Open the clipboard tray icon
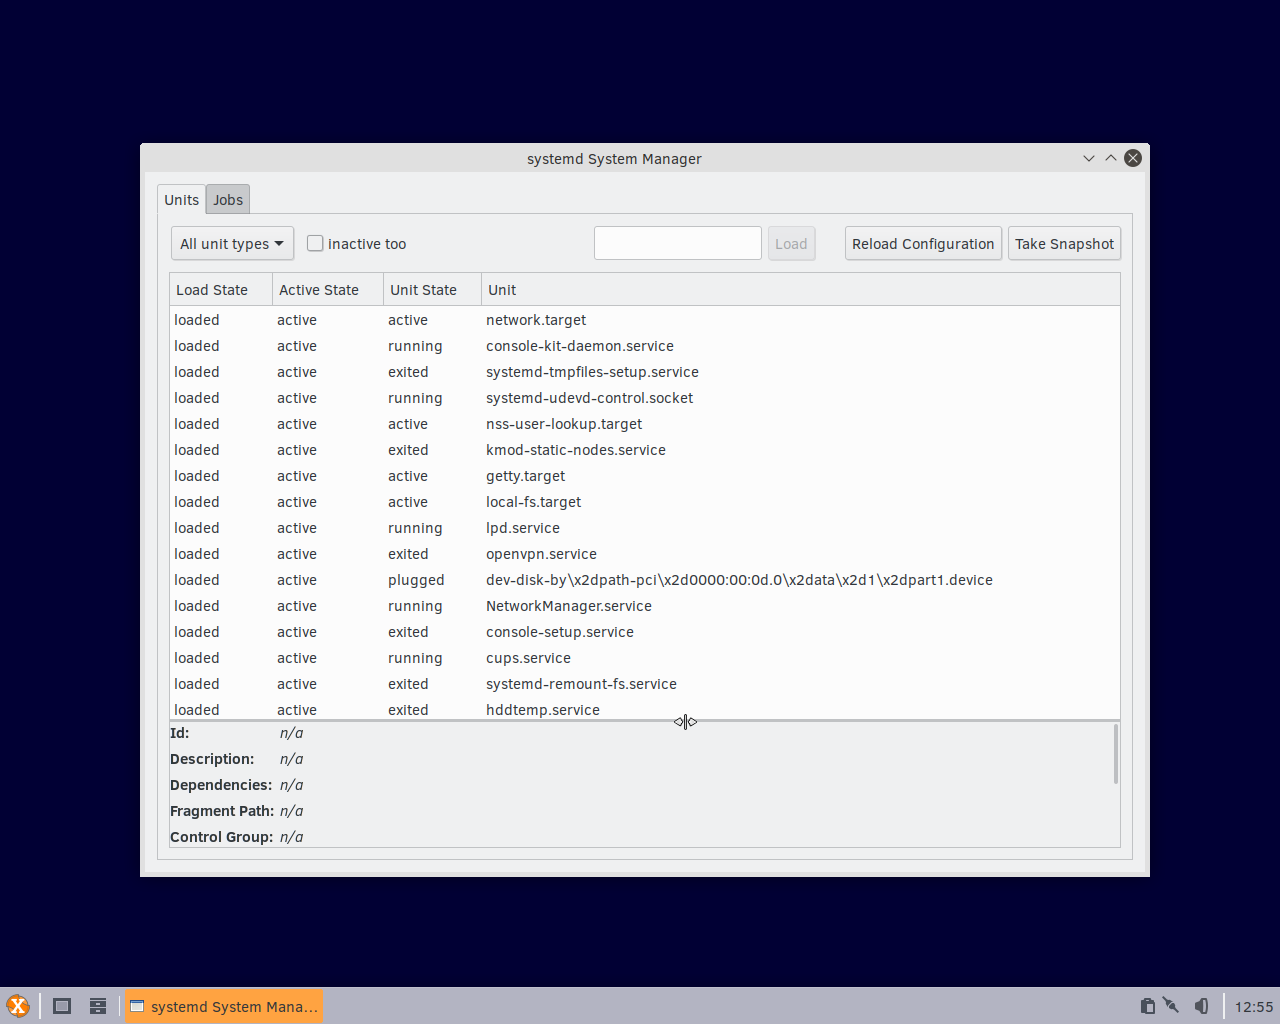The width and height of the screenshot is (1280, 1024). coord(1148,1006)
